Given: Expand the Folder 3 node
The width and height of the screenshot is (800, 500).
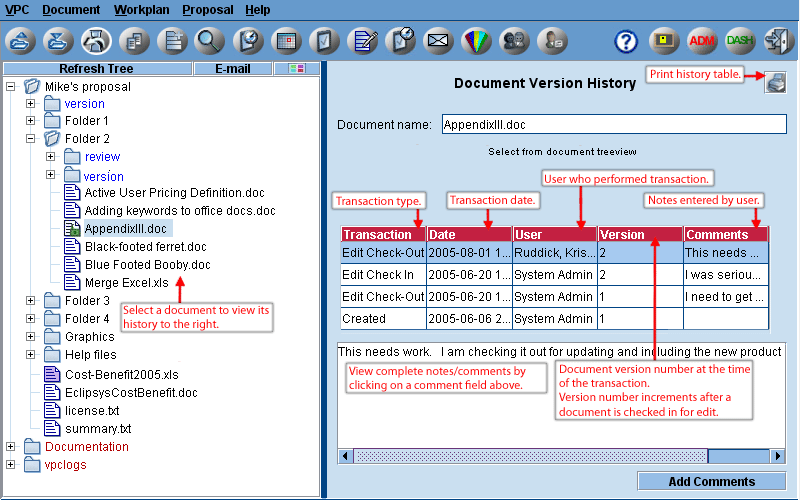Looking at the screenshot, I should pyautogui.click(x=31, y=301).
